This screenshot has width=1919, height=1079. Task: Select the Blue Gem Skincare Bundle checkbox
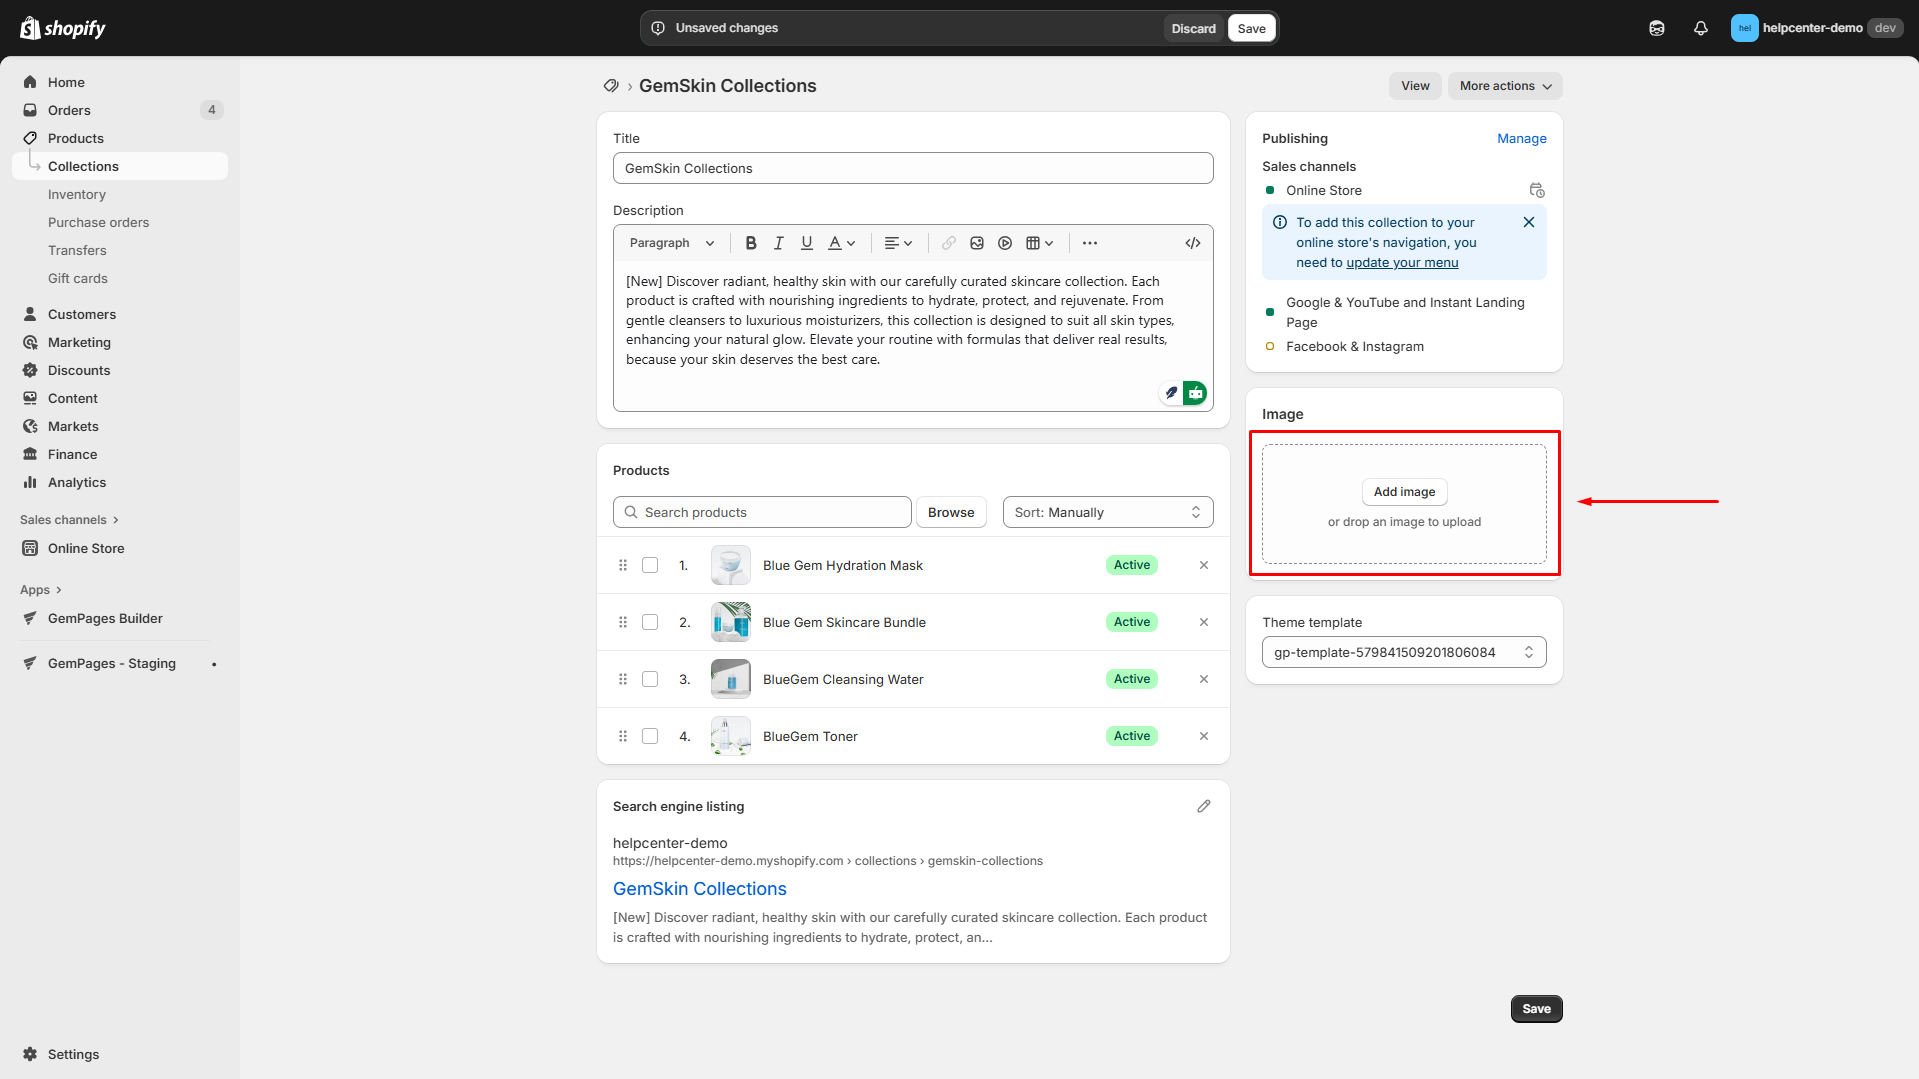pos(650,622)
